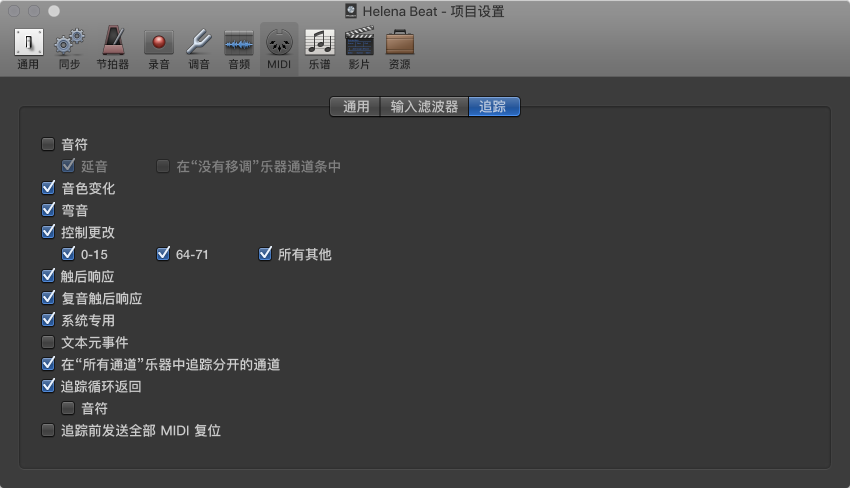Toggle the 延音 checkbox
This screenshot has width=852, height=490.
click(68, 166)
